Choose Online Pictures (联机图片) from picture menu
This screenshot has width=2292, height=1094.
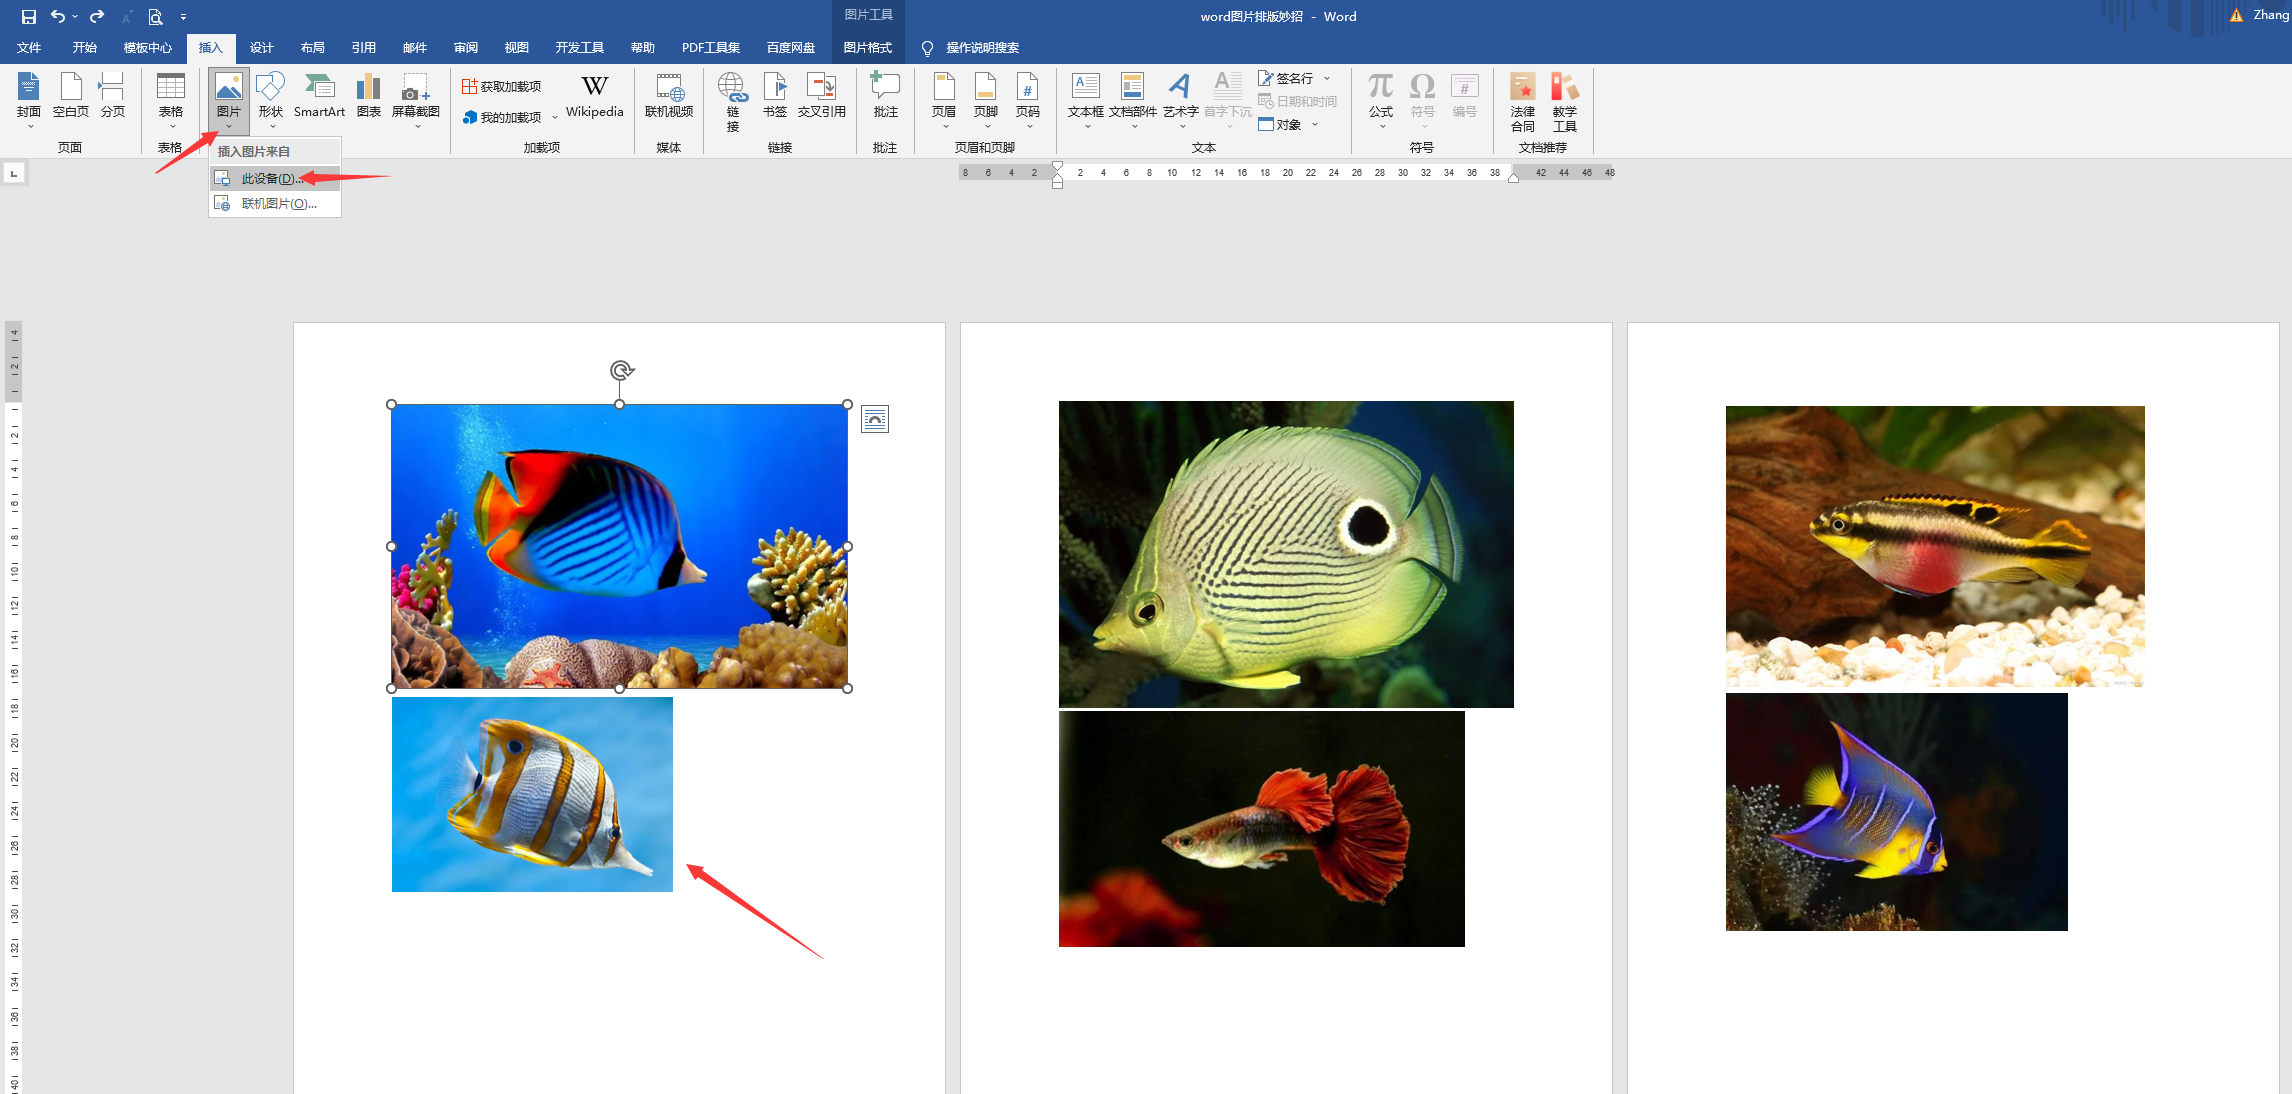pos(275,204)
